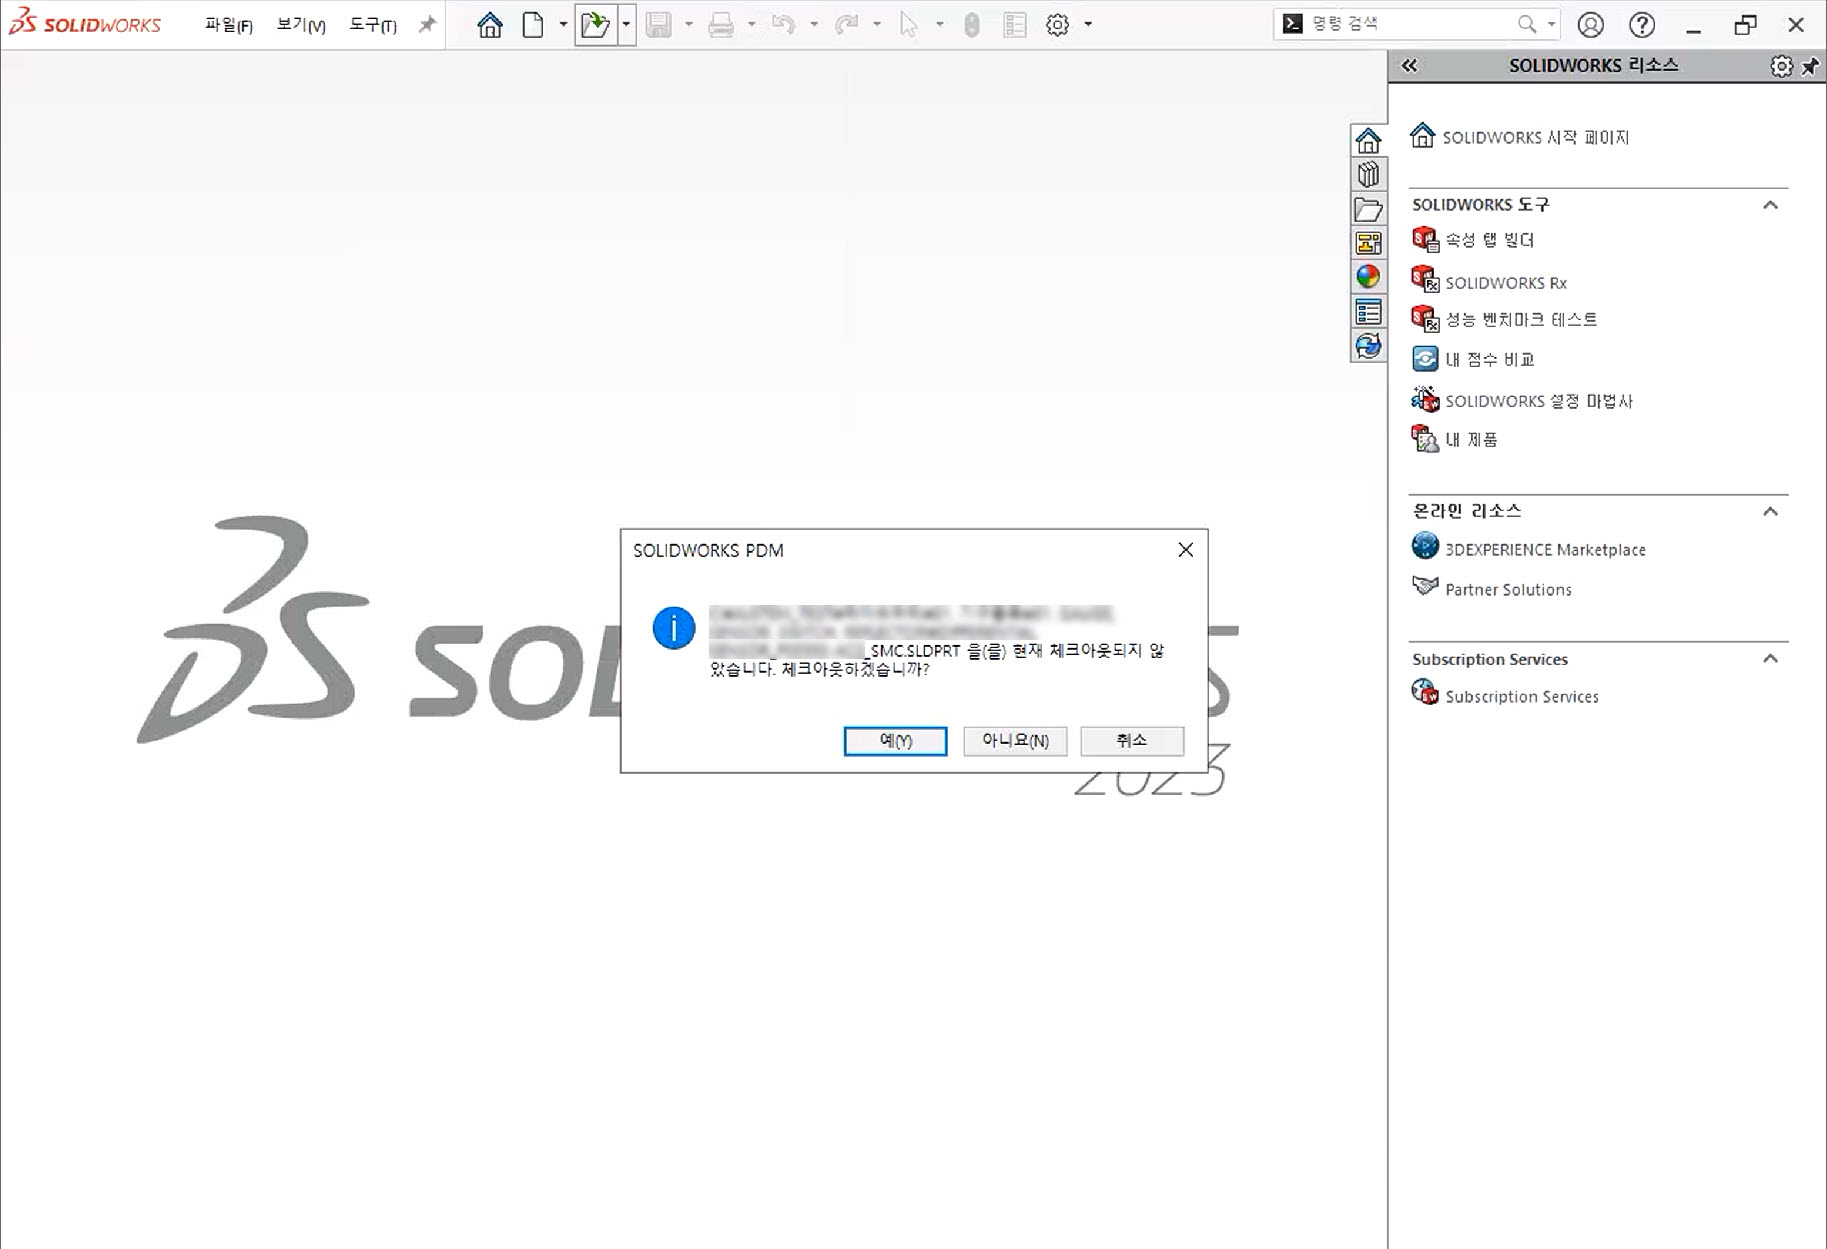
Task: Open Appearances color ball tab in task pane
Action: pos(1368,277)
